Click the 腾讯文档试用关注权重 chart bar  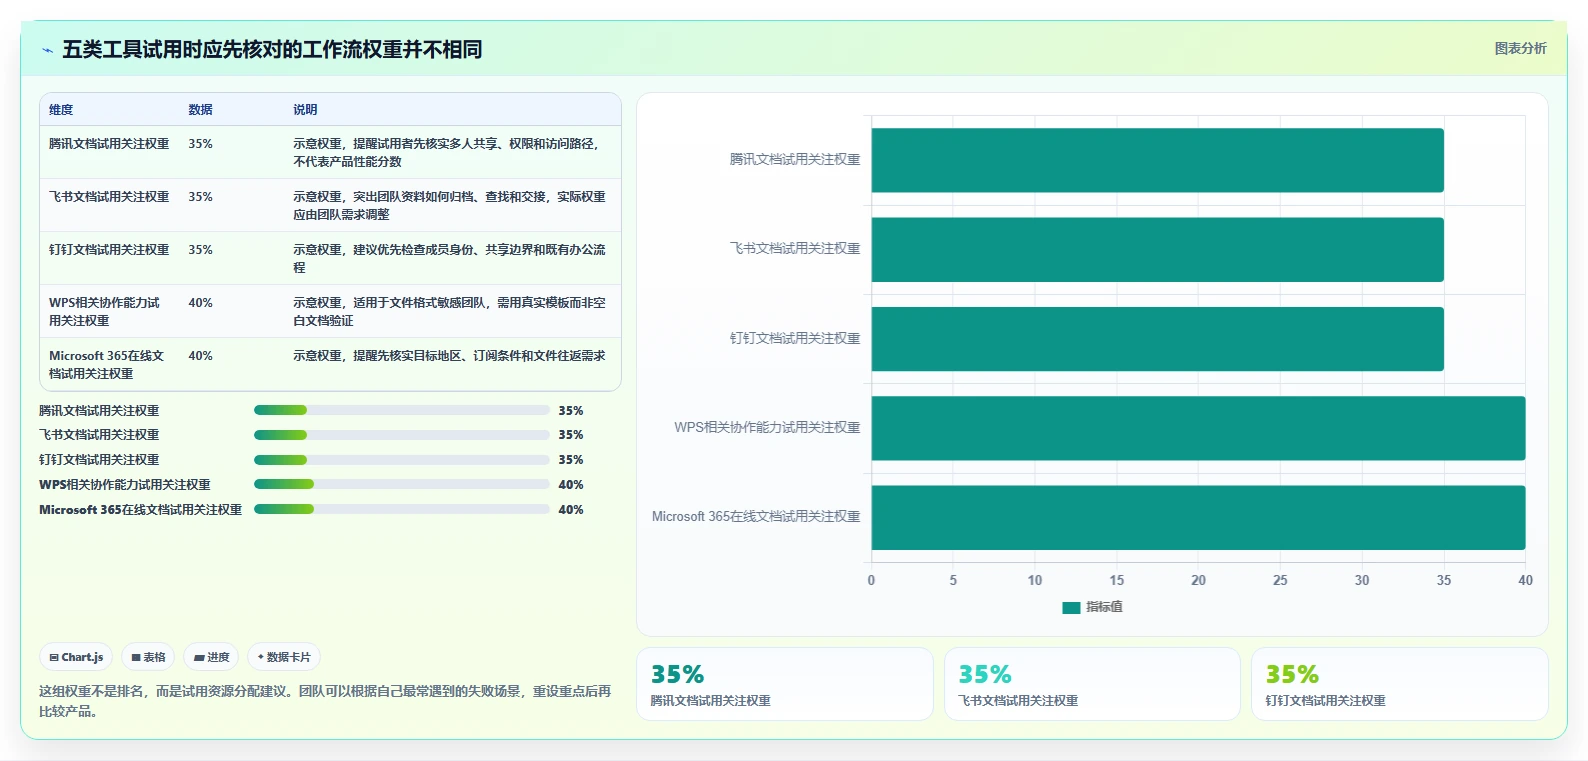click(1157, 160)
